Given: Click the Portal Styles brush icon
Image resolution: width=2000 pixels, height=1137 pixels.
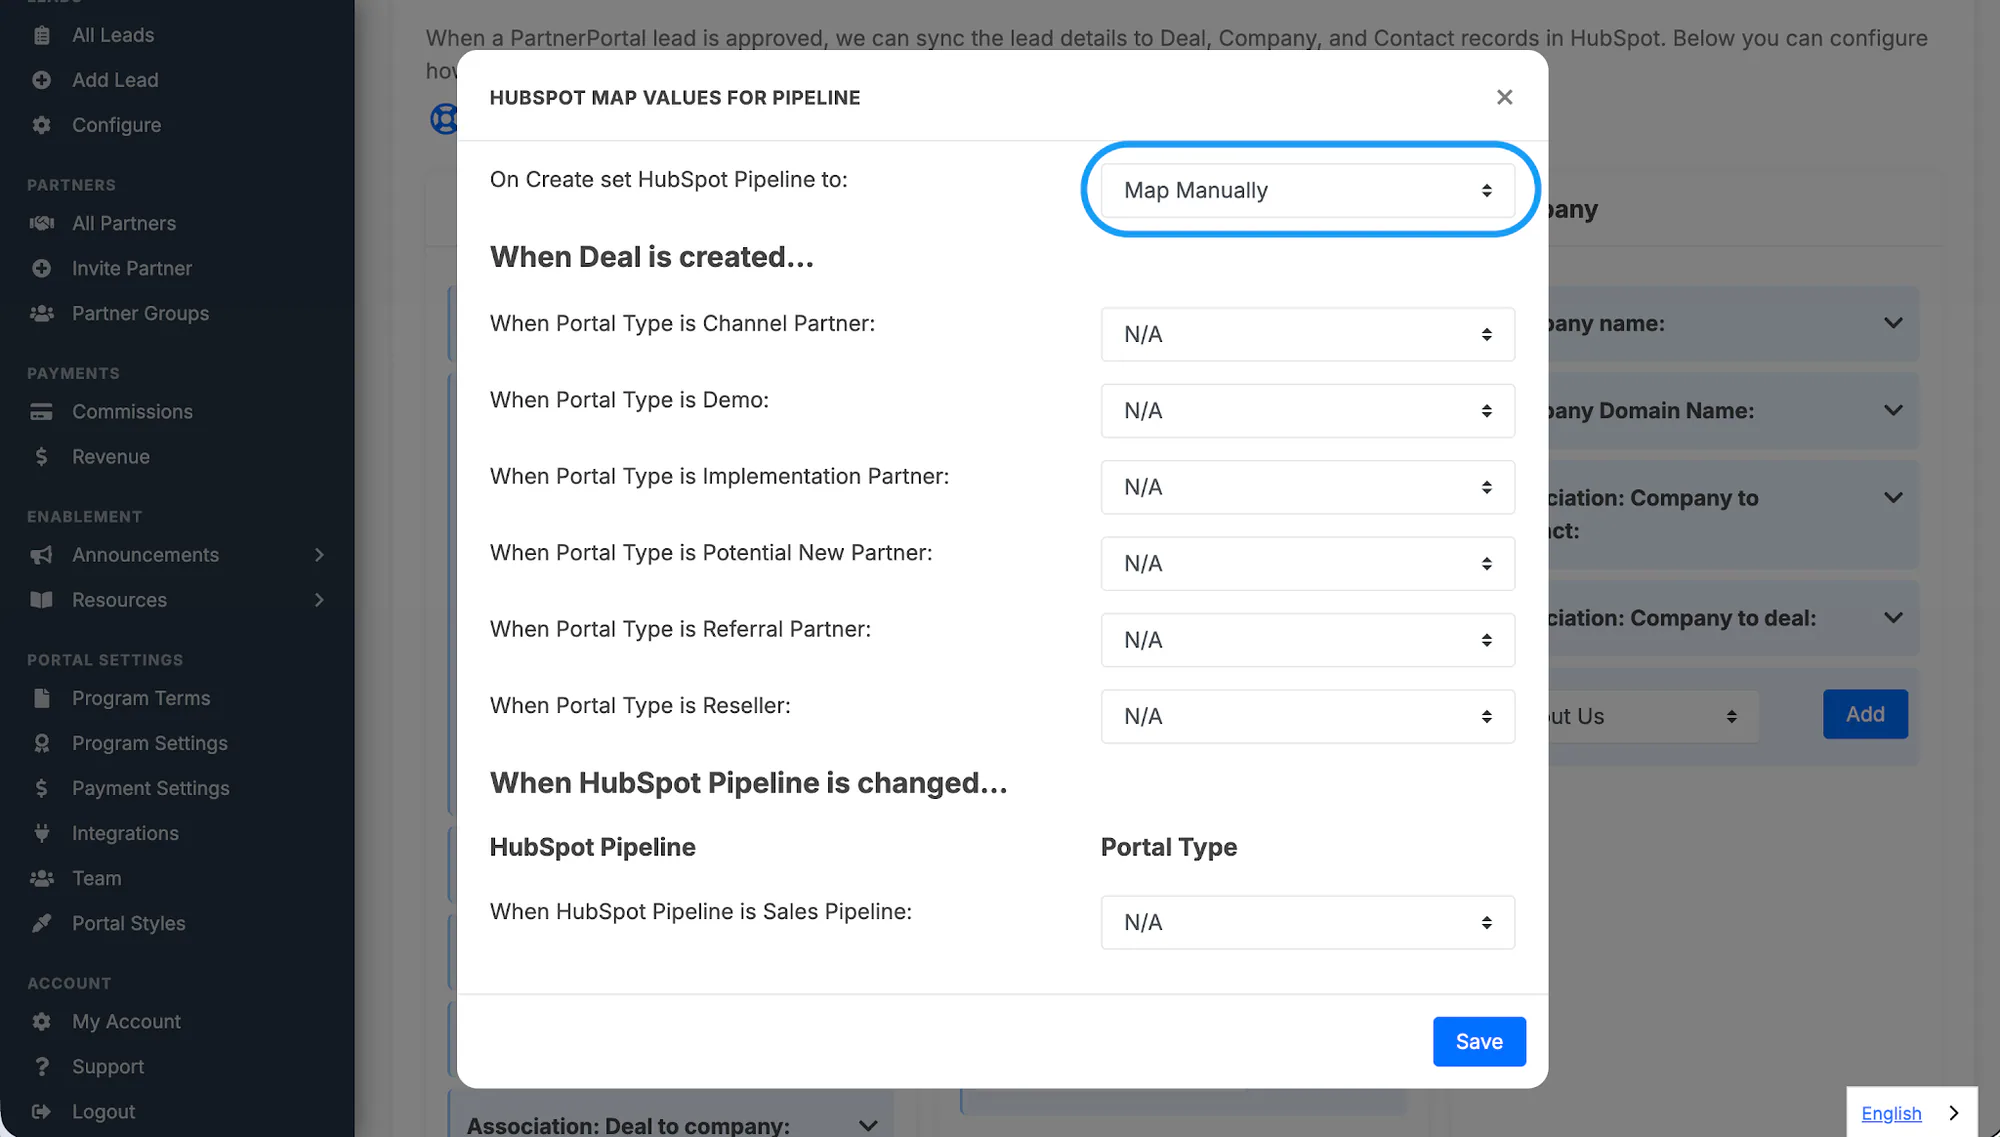Looking at the screenshot, I should (41, 923).
